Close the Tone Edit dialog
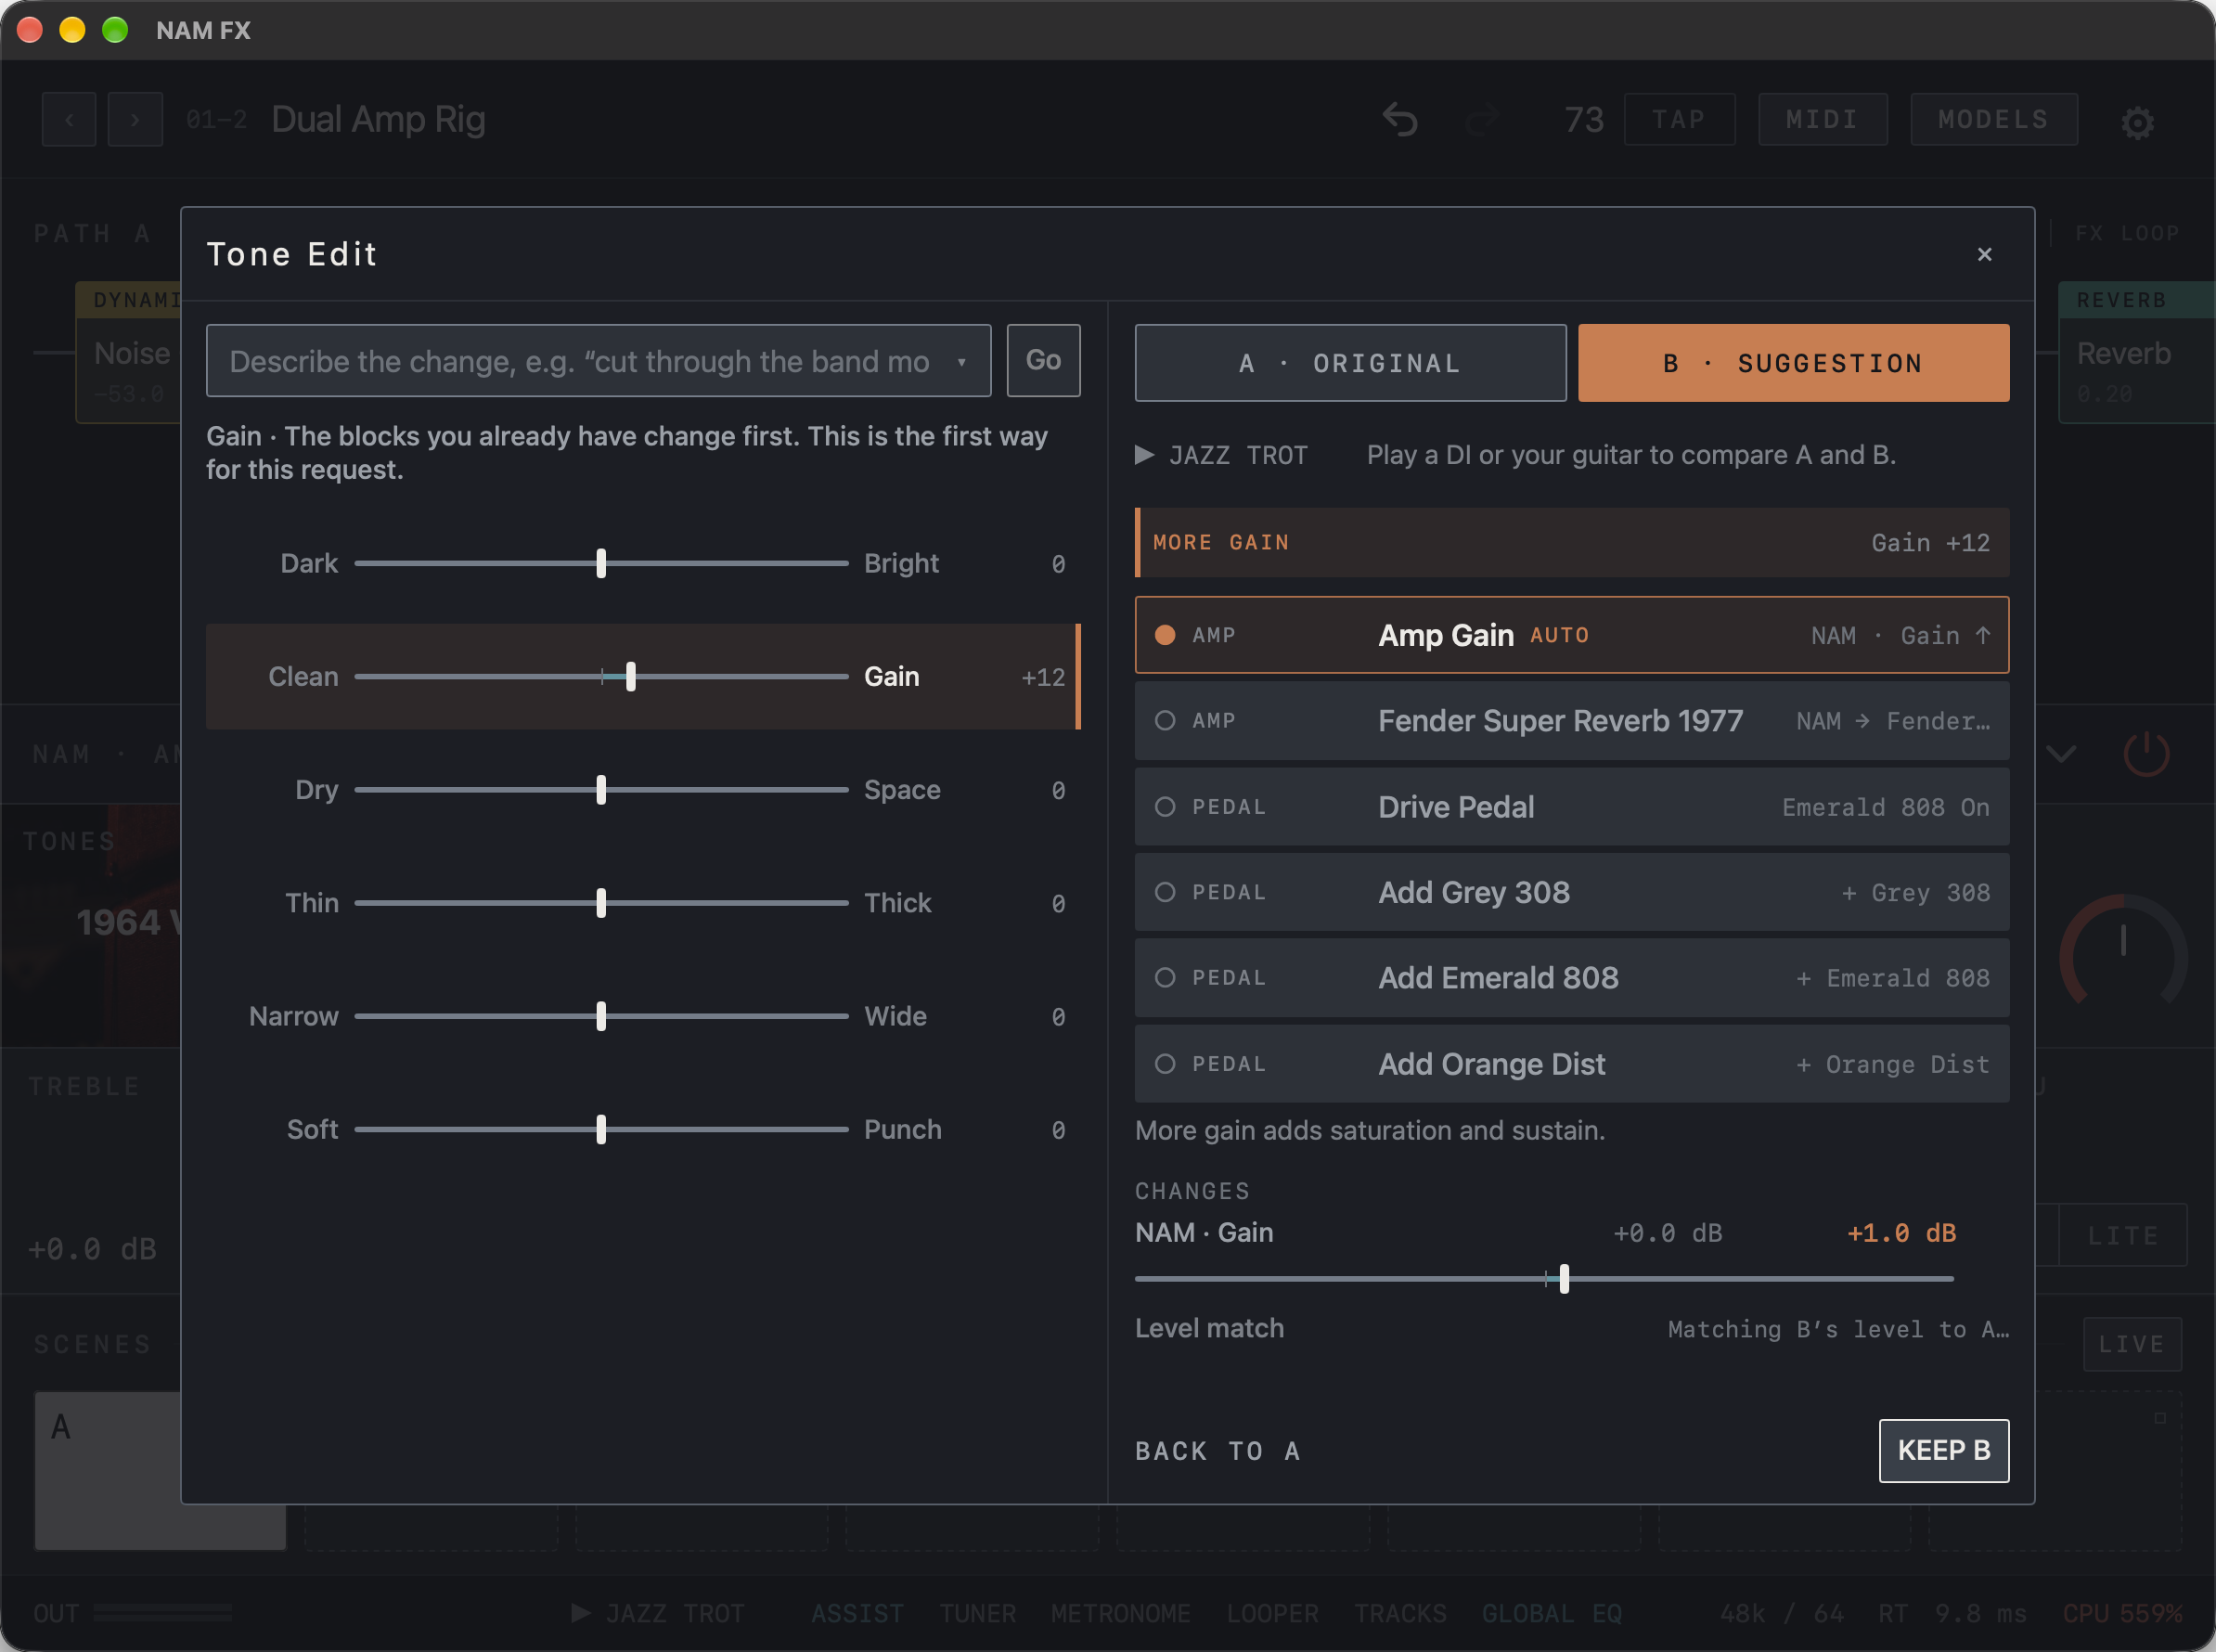The width and height of the screenshot is (2216, 1652). tap(1984, 254)
